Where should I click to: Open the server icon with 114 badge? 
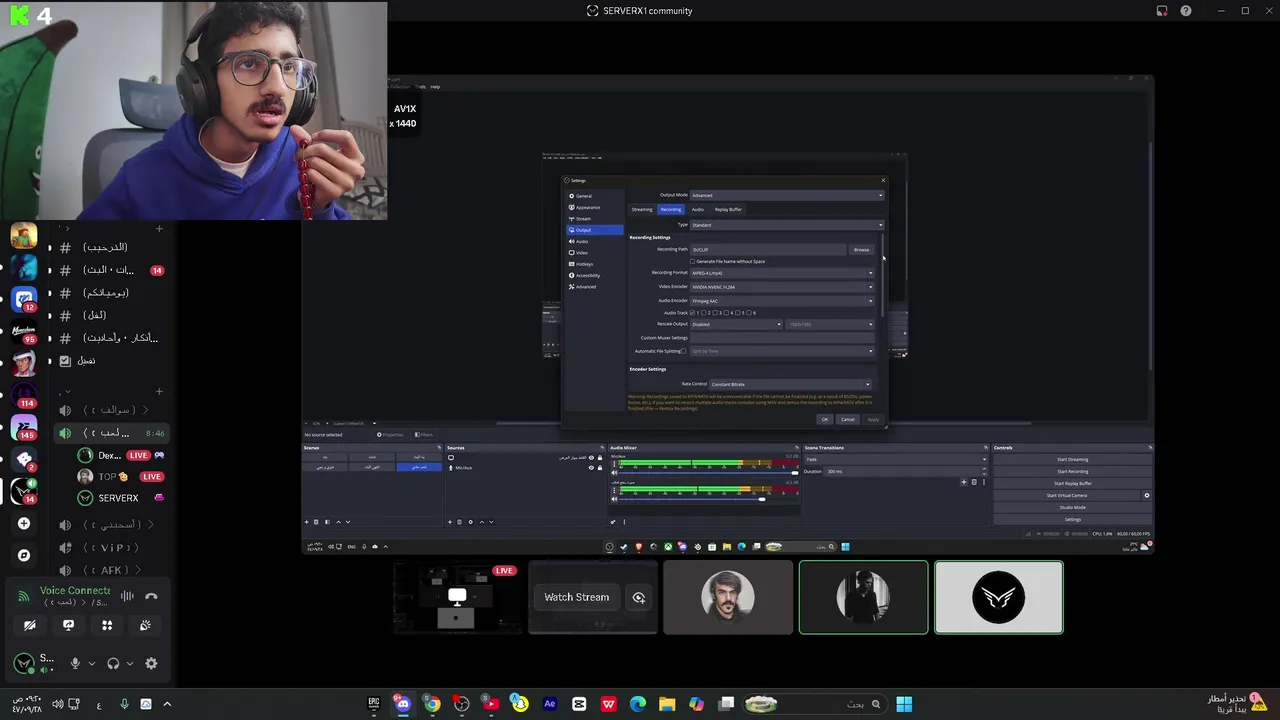pos(24,395)
